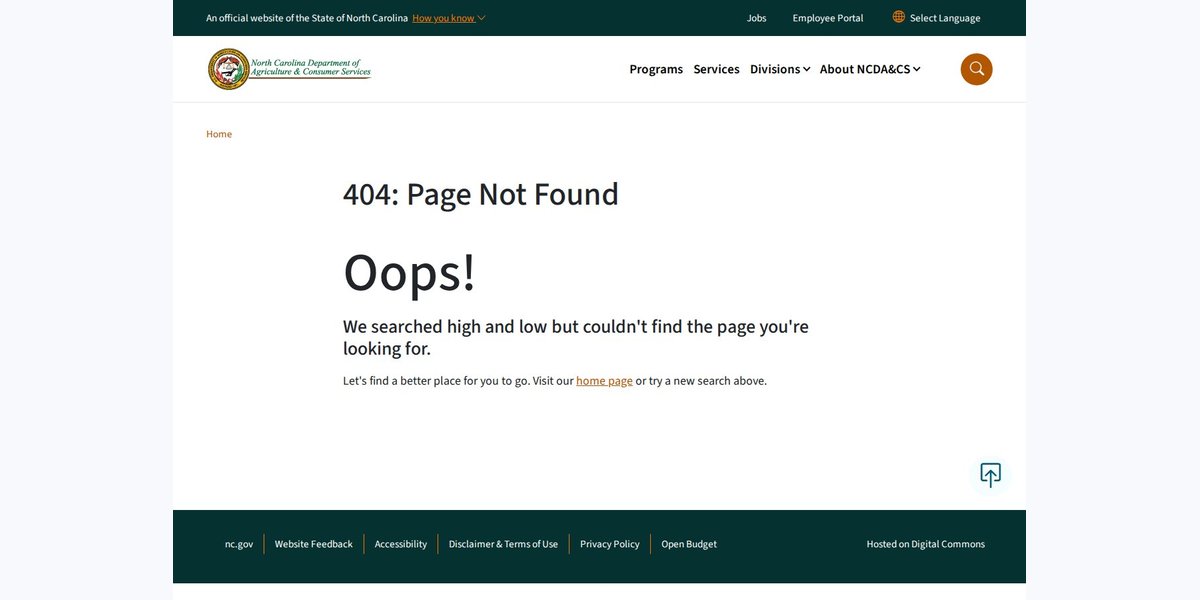Expand the How you know chevron

click(x=481, y=18)
